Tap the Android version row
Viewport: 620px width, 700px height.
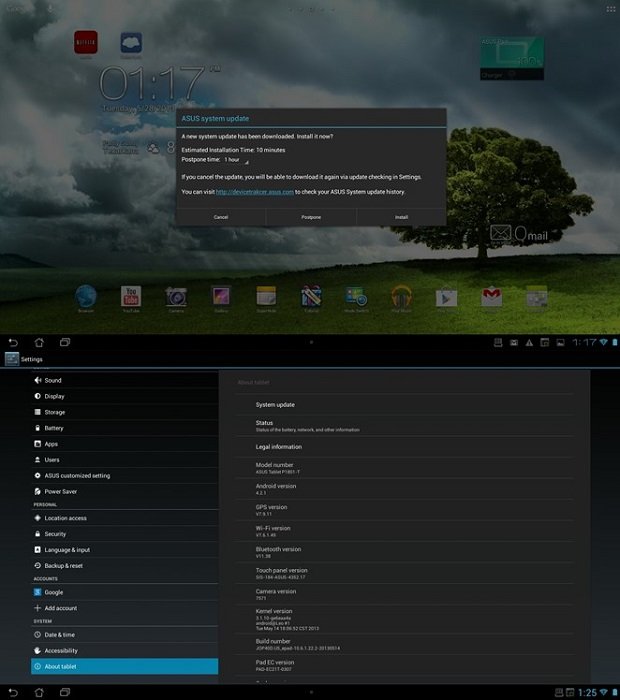pos(404,489)
